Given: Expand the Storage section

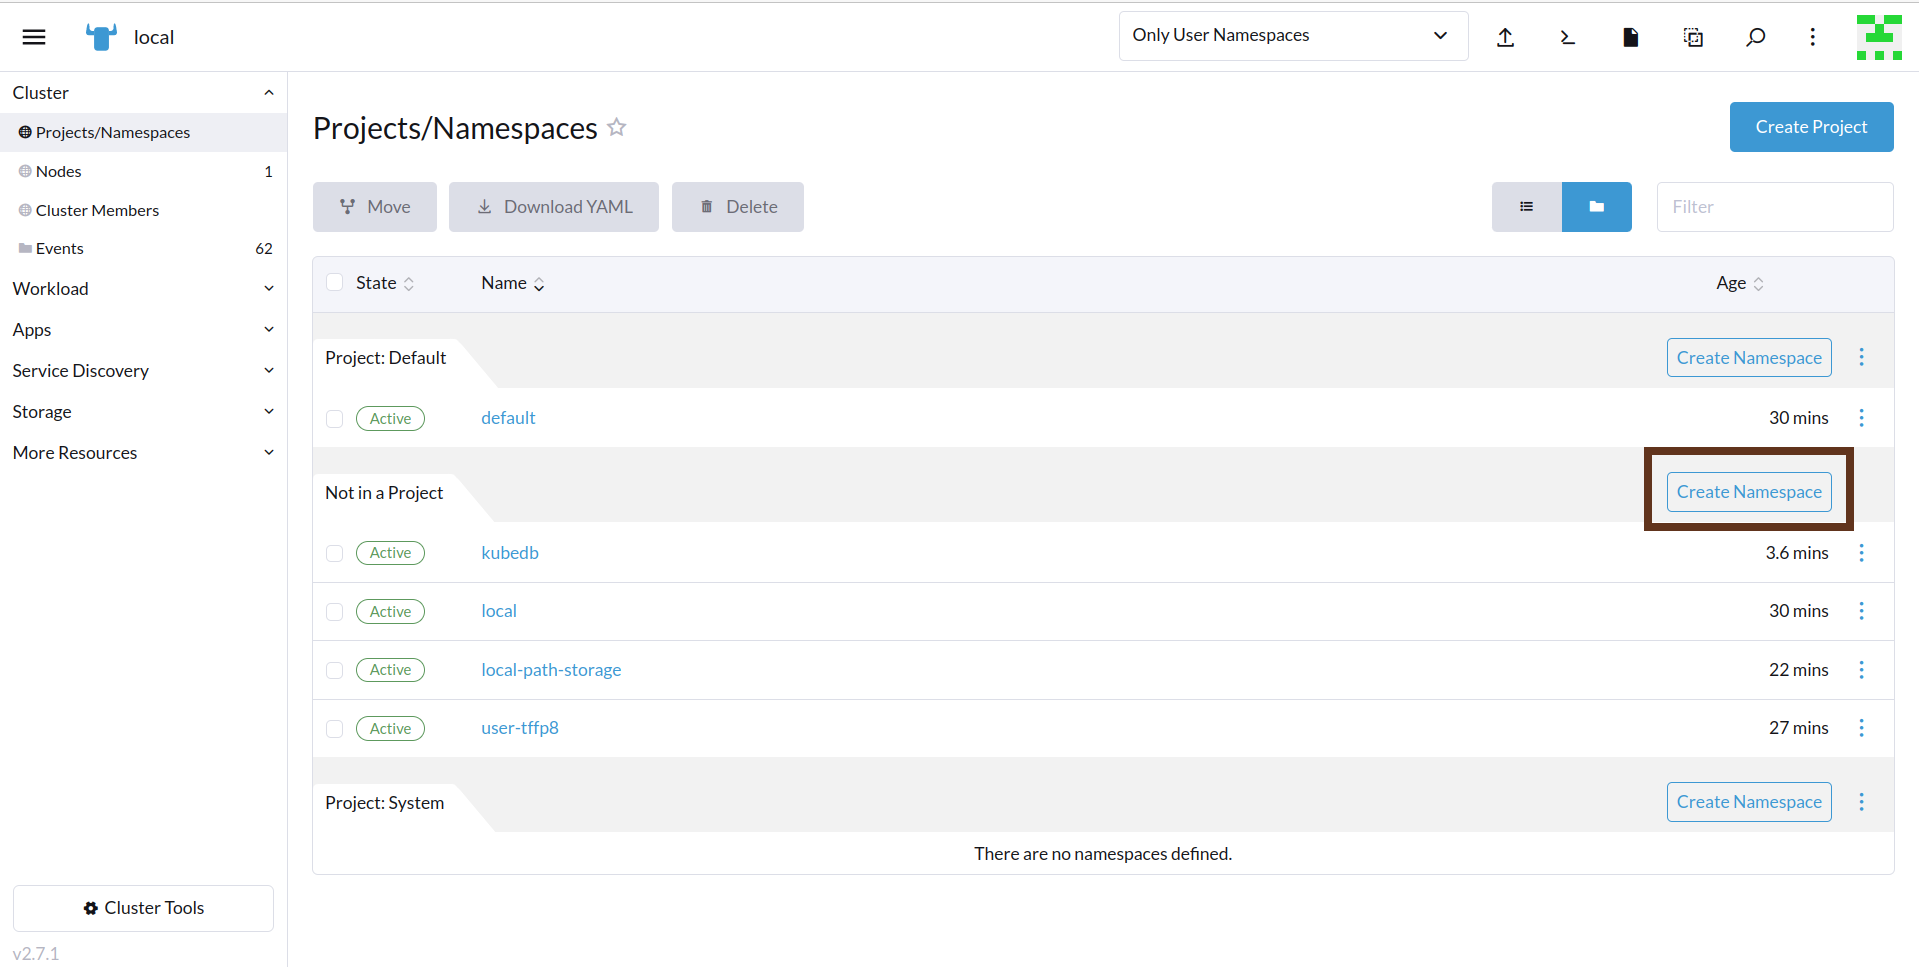Looking at the screenshot, I should 143,412.
